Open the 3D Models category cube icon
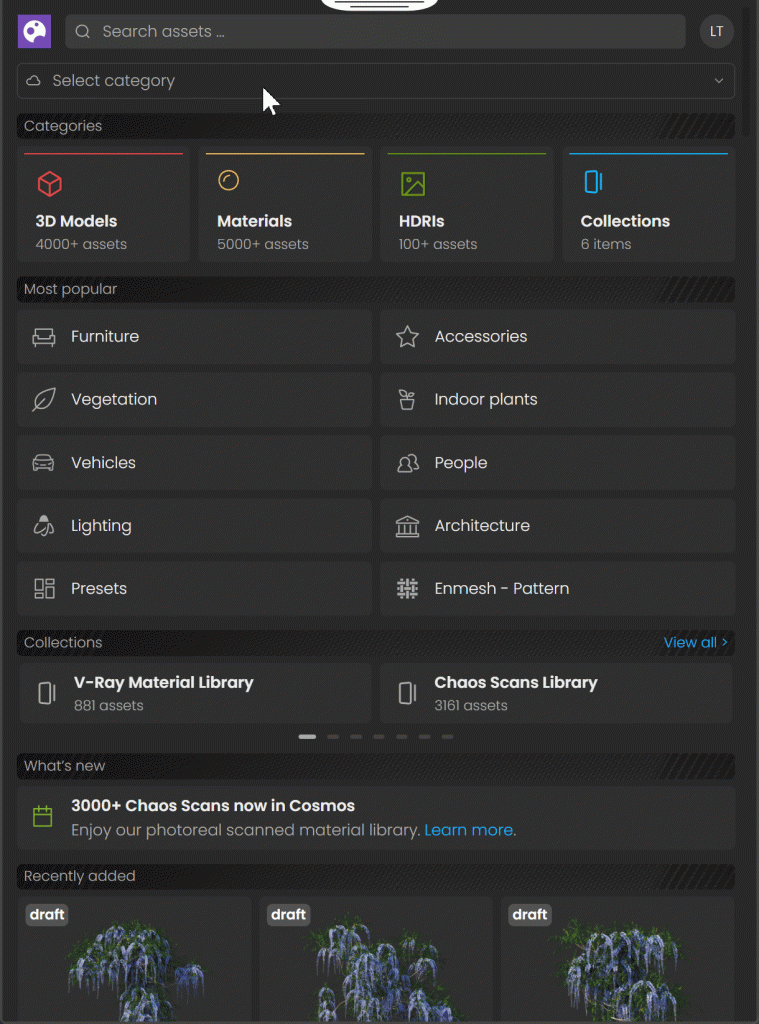This screenshot has height=1024, width=759. tap(50, 183)
